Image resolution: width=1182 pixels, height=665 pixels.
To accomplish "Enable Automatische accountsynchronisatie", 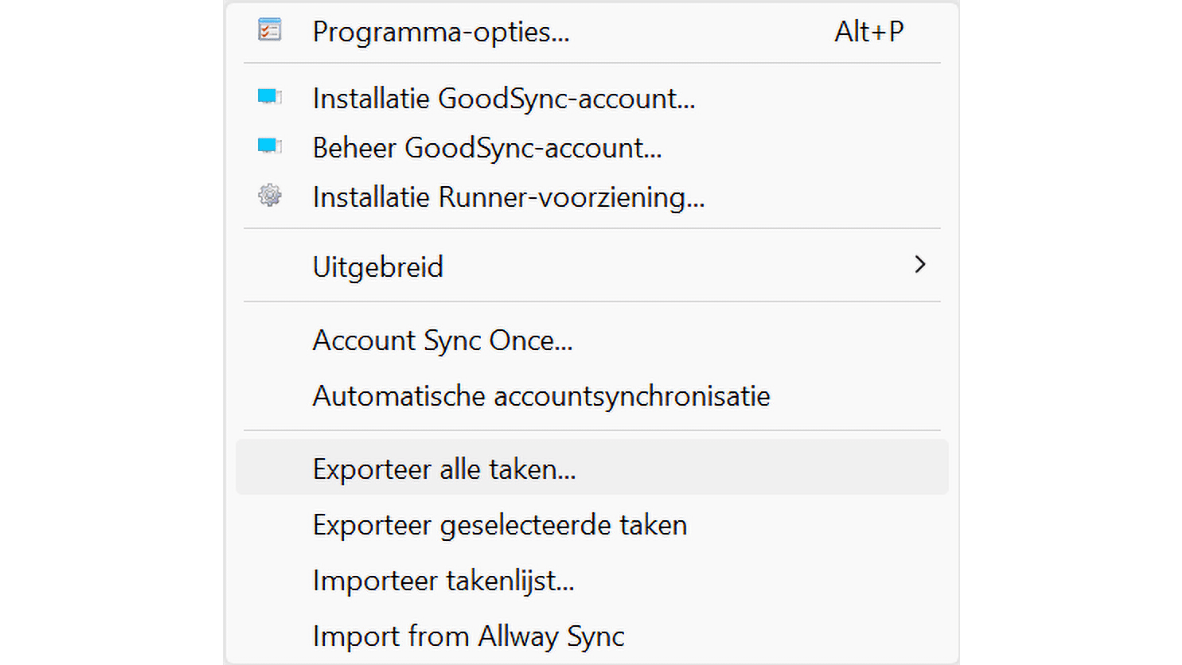I will [x=541, y=396].
